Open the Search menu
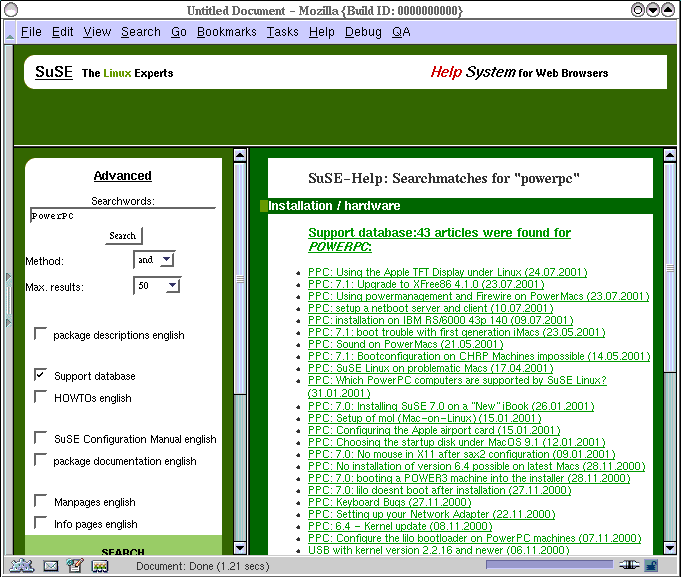Image resolution: width=681 pixels, height=577 pixels. coord(141,32)
